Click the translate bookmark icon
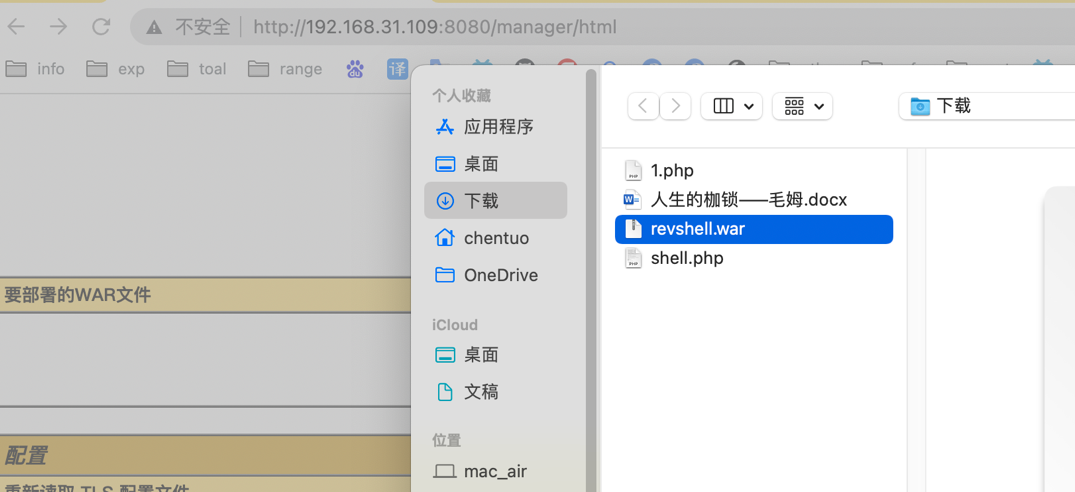Viewport: 1075px width, 492px height. [397, 69]
